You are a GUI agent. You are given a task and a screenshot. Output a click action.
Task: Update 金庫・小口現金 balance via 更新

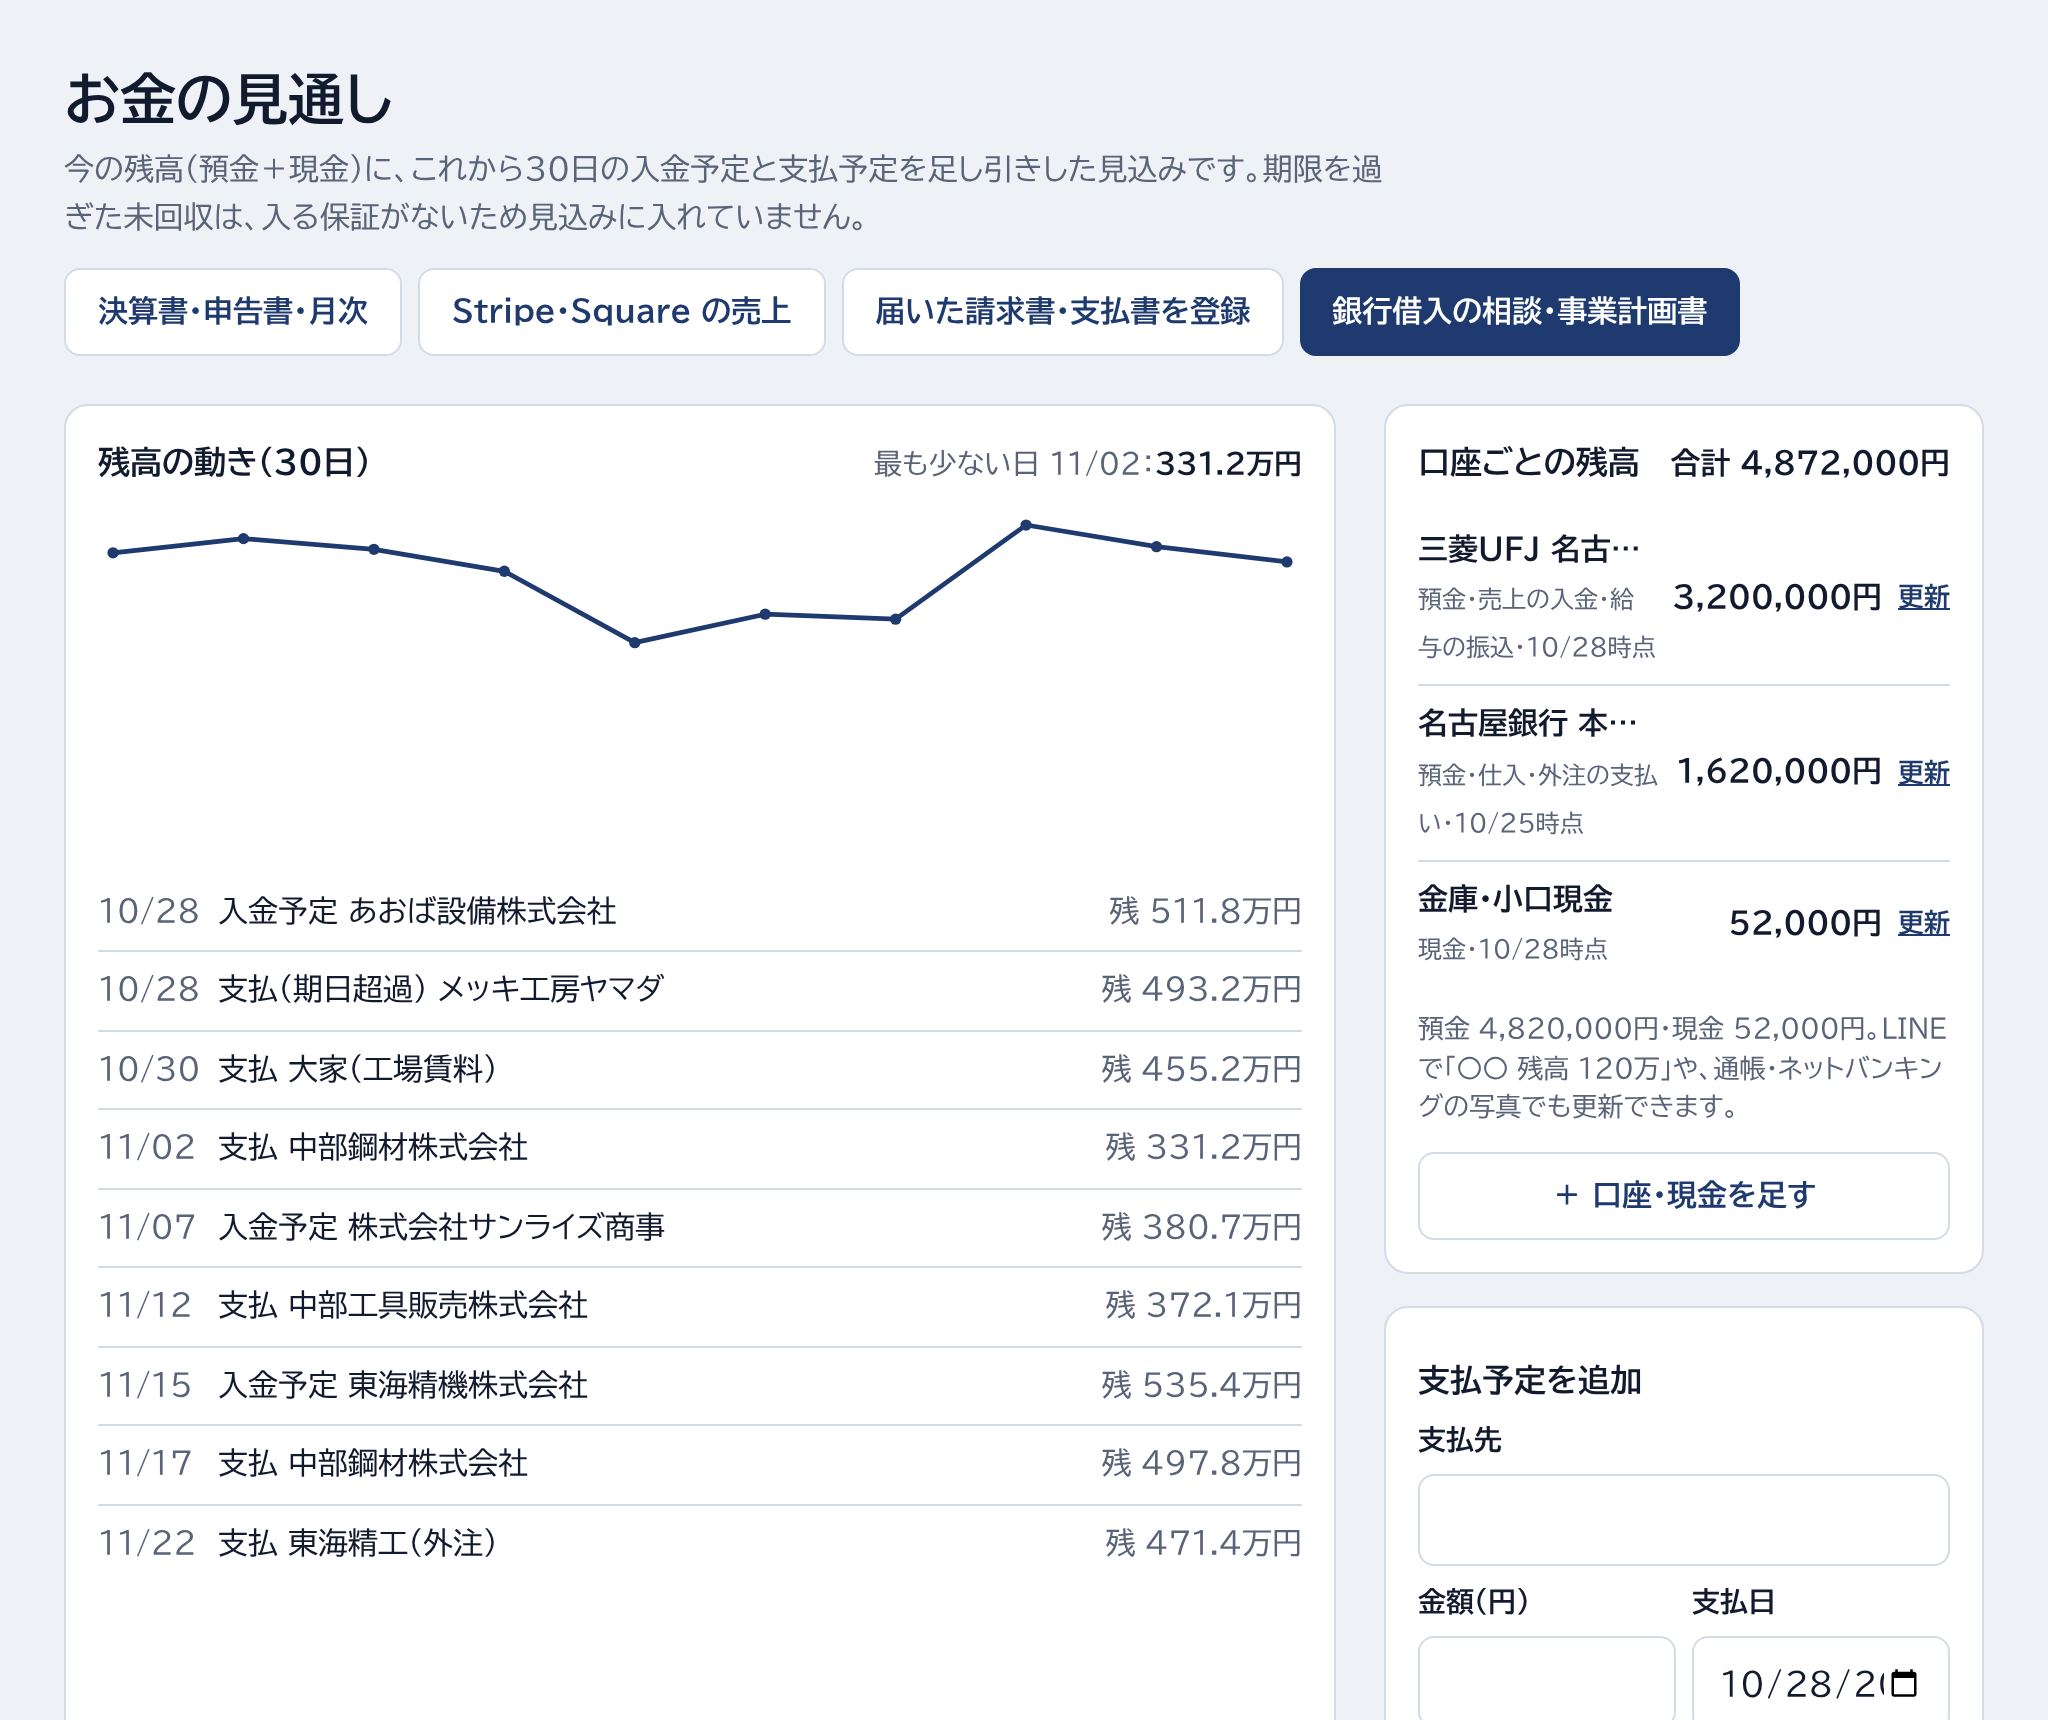1923,923
